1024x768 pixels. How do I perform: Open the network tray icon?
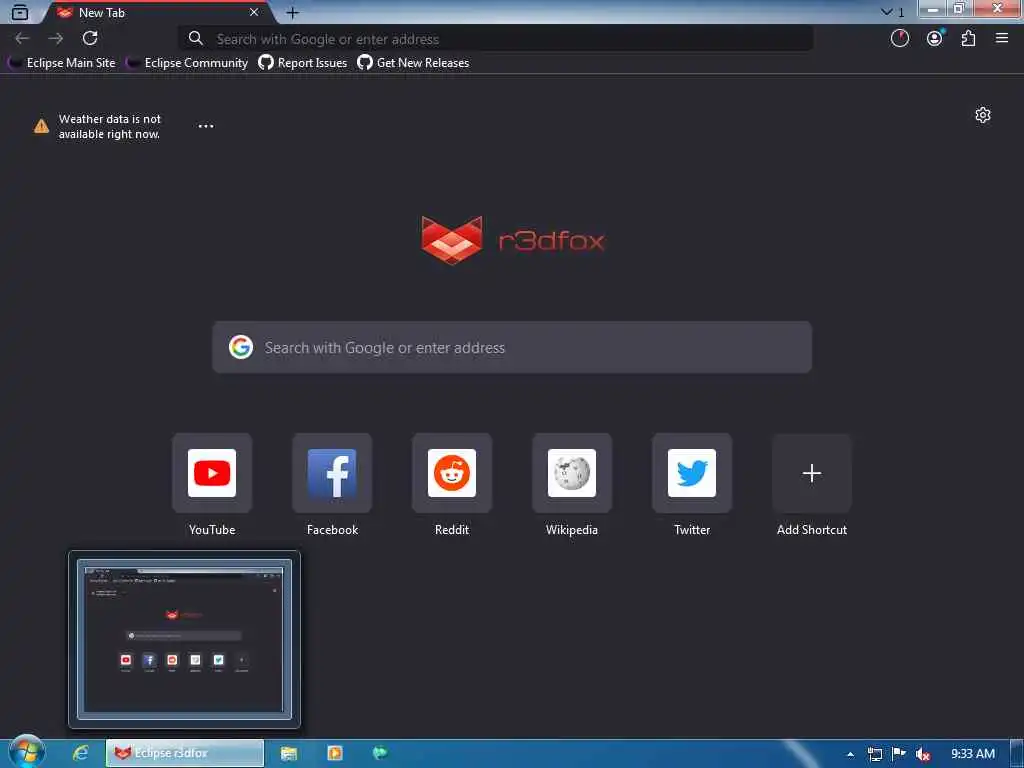pos(875,754)
